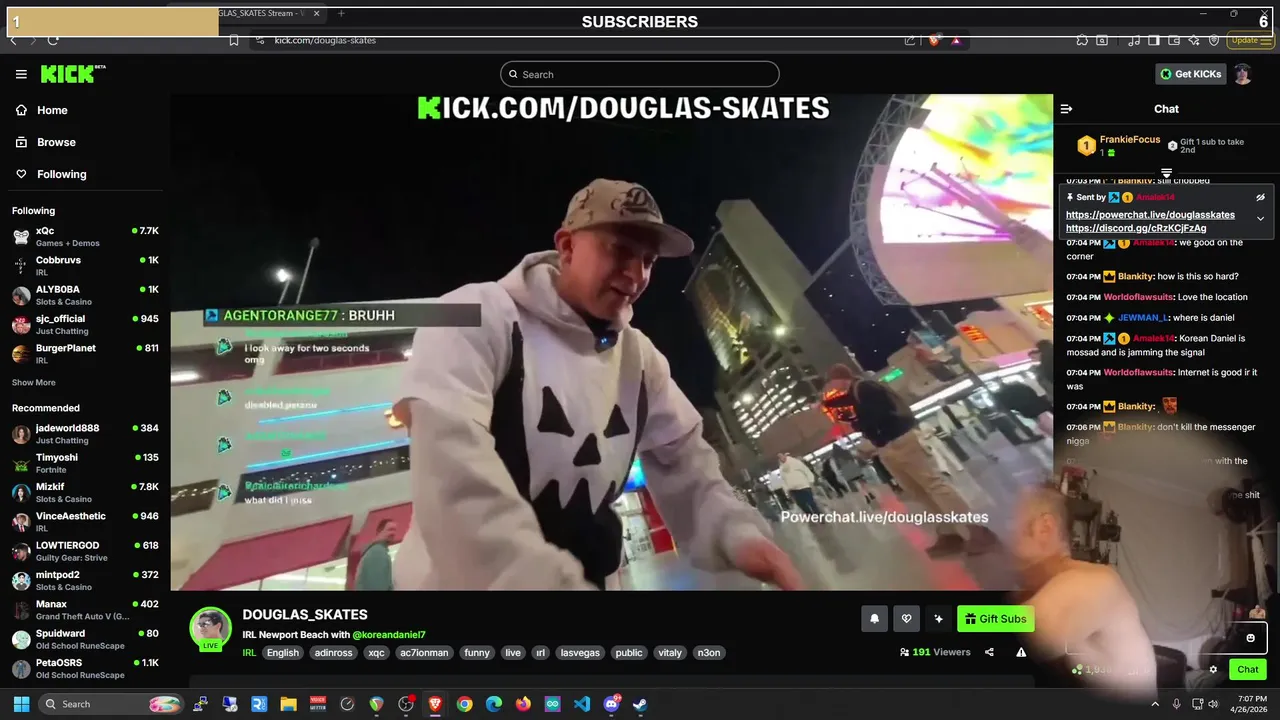Open Spuidward recommended channel
This screenshot has height=720, width=1280.
pyautogui.click(x=85, y=639)
